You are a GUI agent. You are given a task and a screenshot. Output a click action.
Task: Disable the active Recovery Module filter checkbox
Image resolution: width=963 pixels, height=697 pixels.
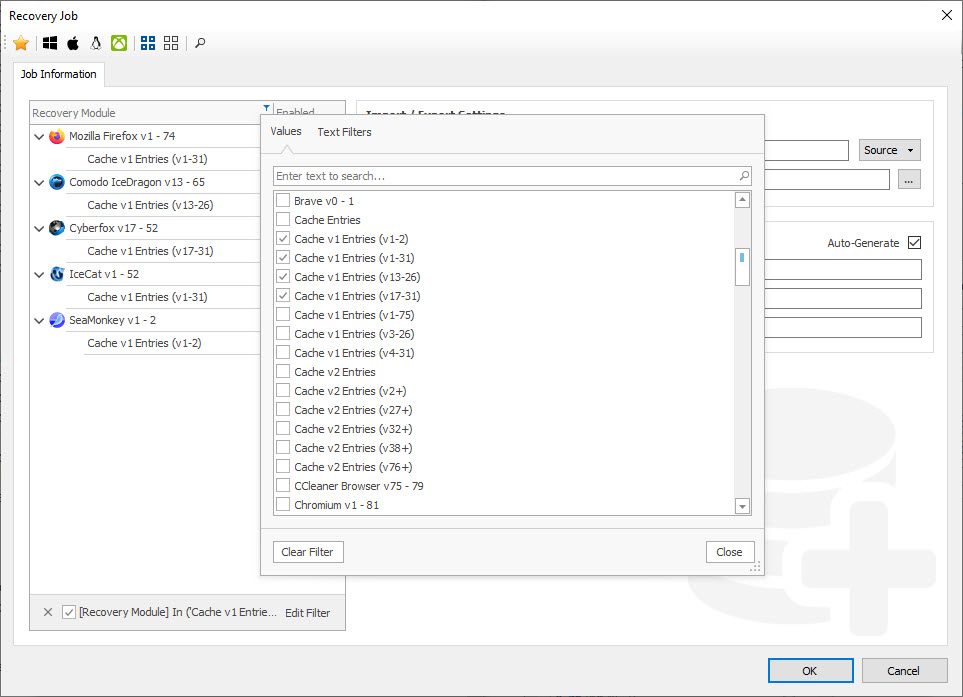(69, 612)
